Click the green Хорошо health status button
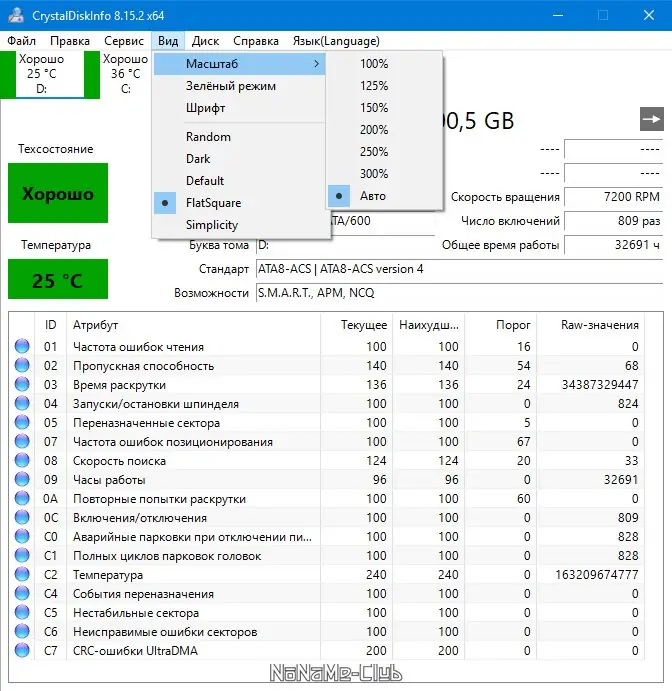Viewport: 672px width, 691px height. 58,193
